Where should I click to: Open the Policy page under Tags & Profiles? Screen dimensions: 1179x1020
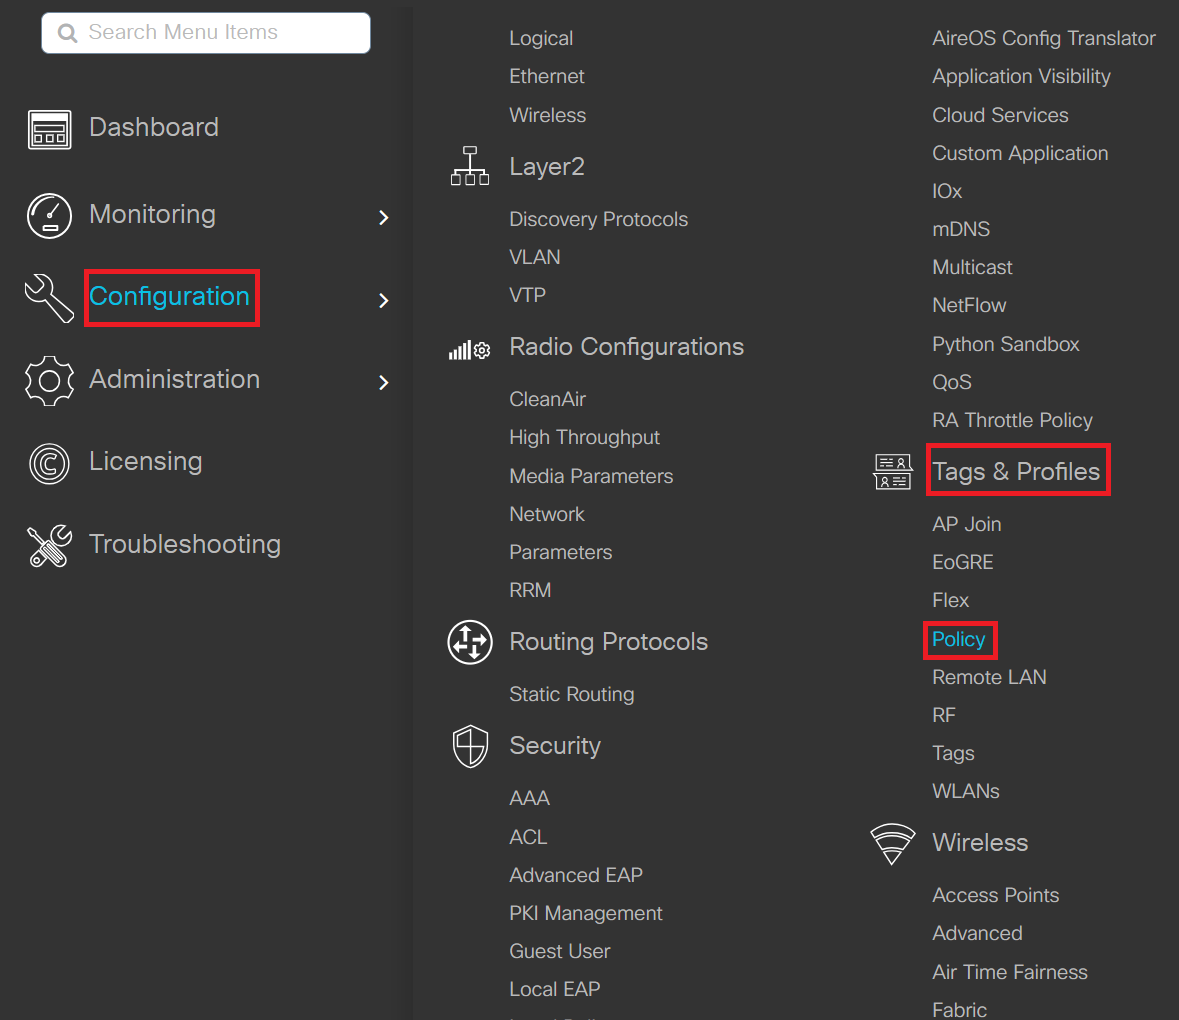pos(958,639)
